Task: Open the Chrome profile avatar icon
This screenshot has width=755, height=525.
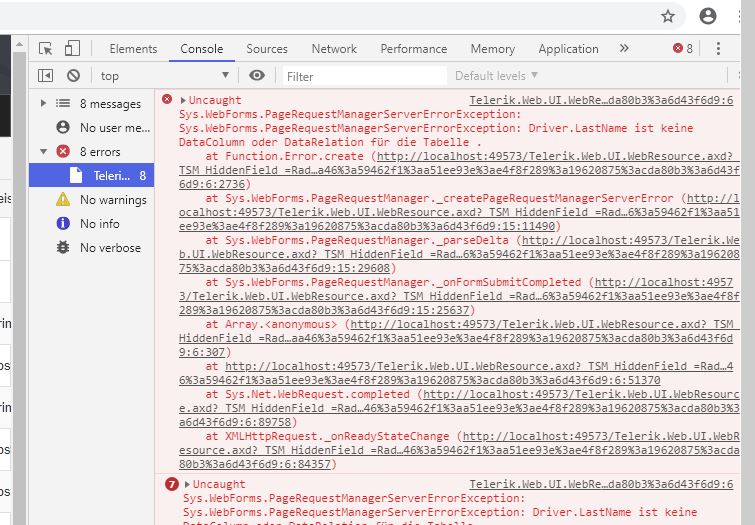Action: [708, 16]
